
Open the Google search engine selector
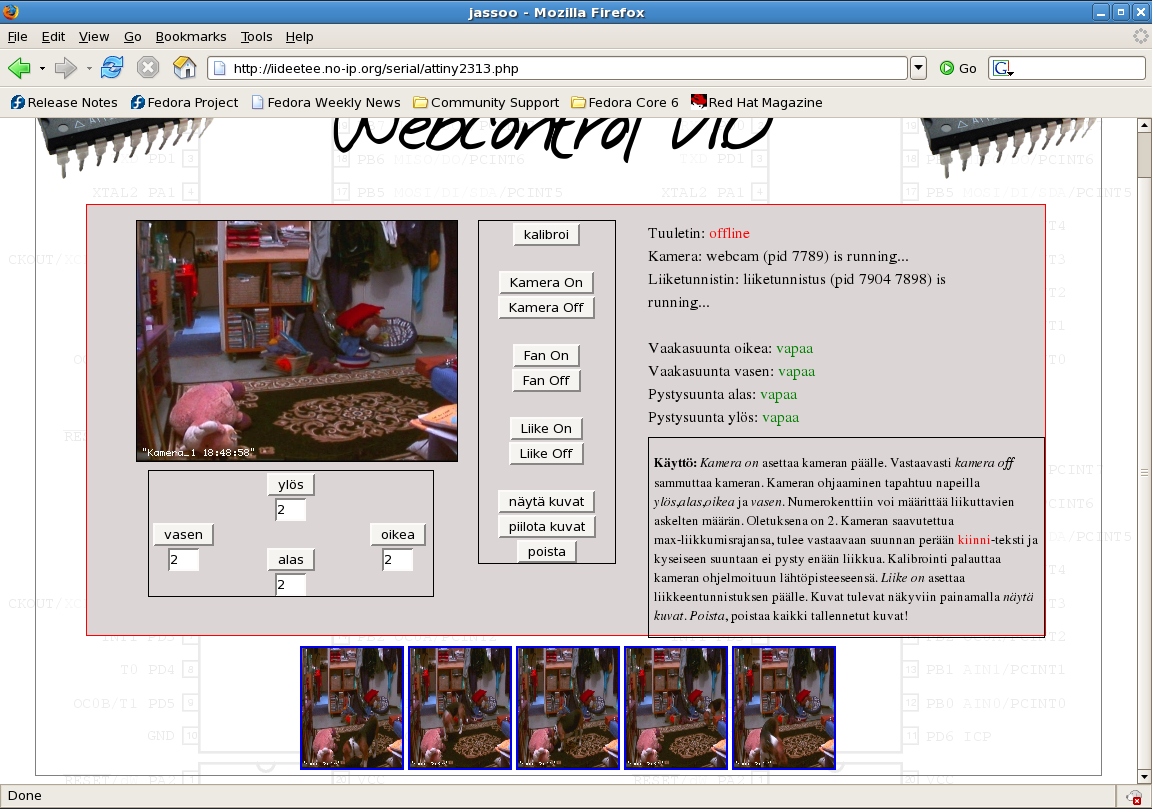coord(1003,69)
